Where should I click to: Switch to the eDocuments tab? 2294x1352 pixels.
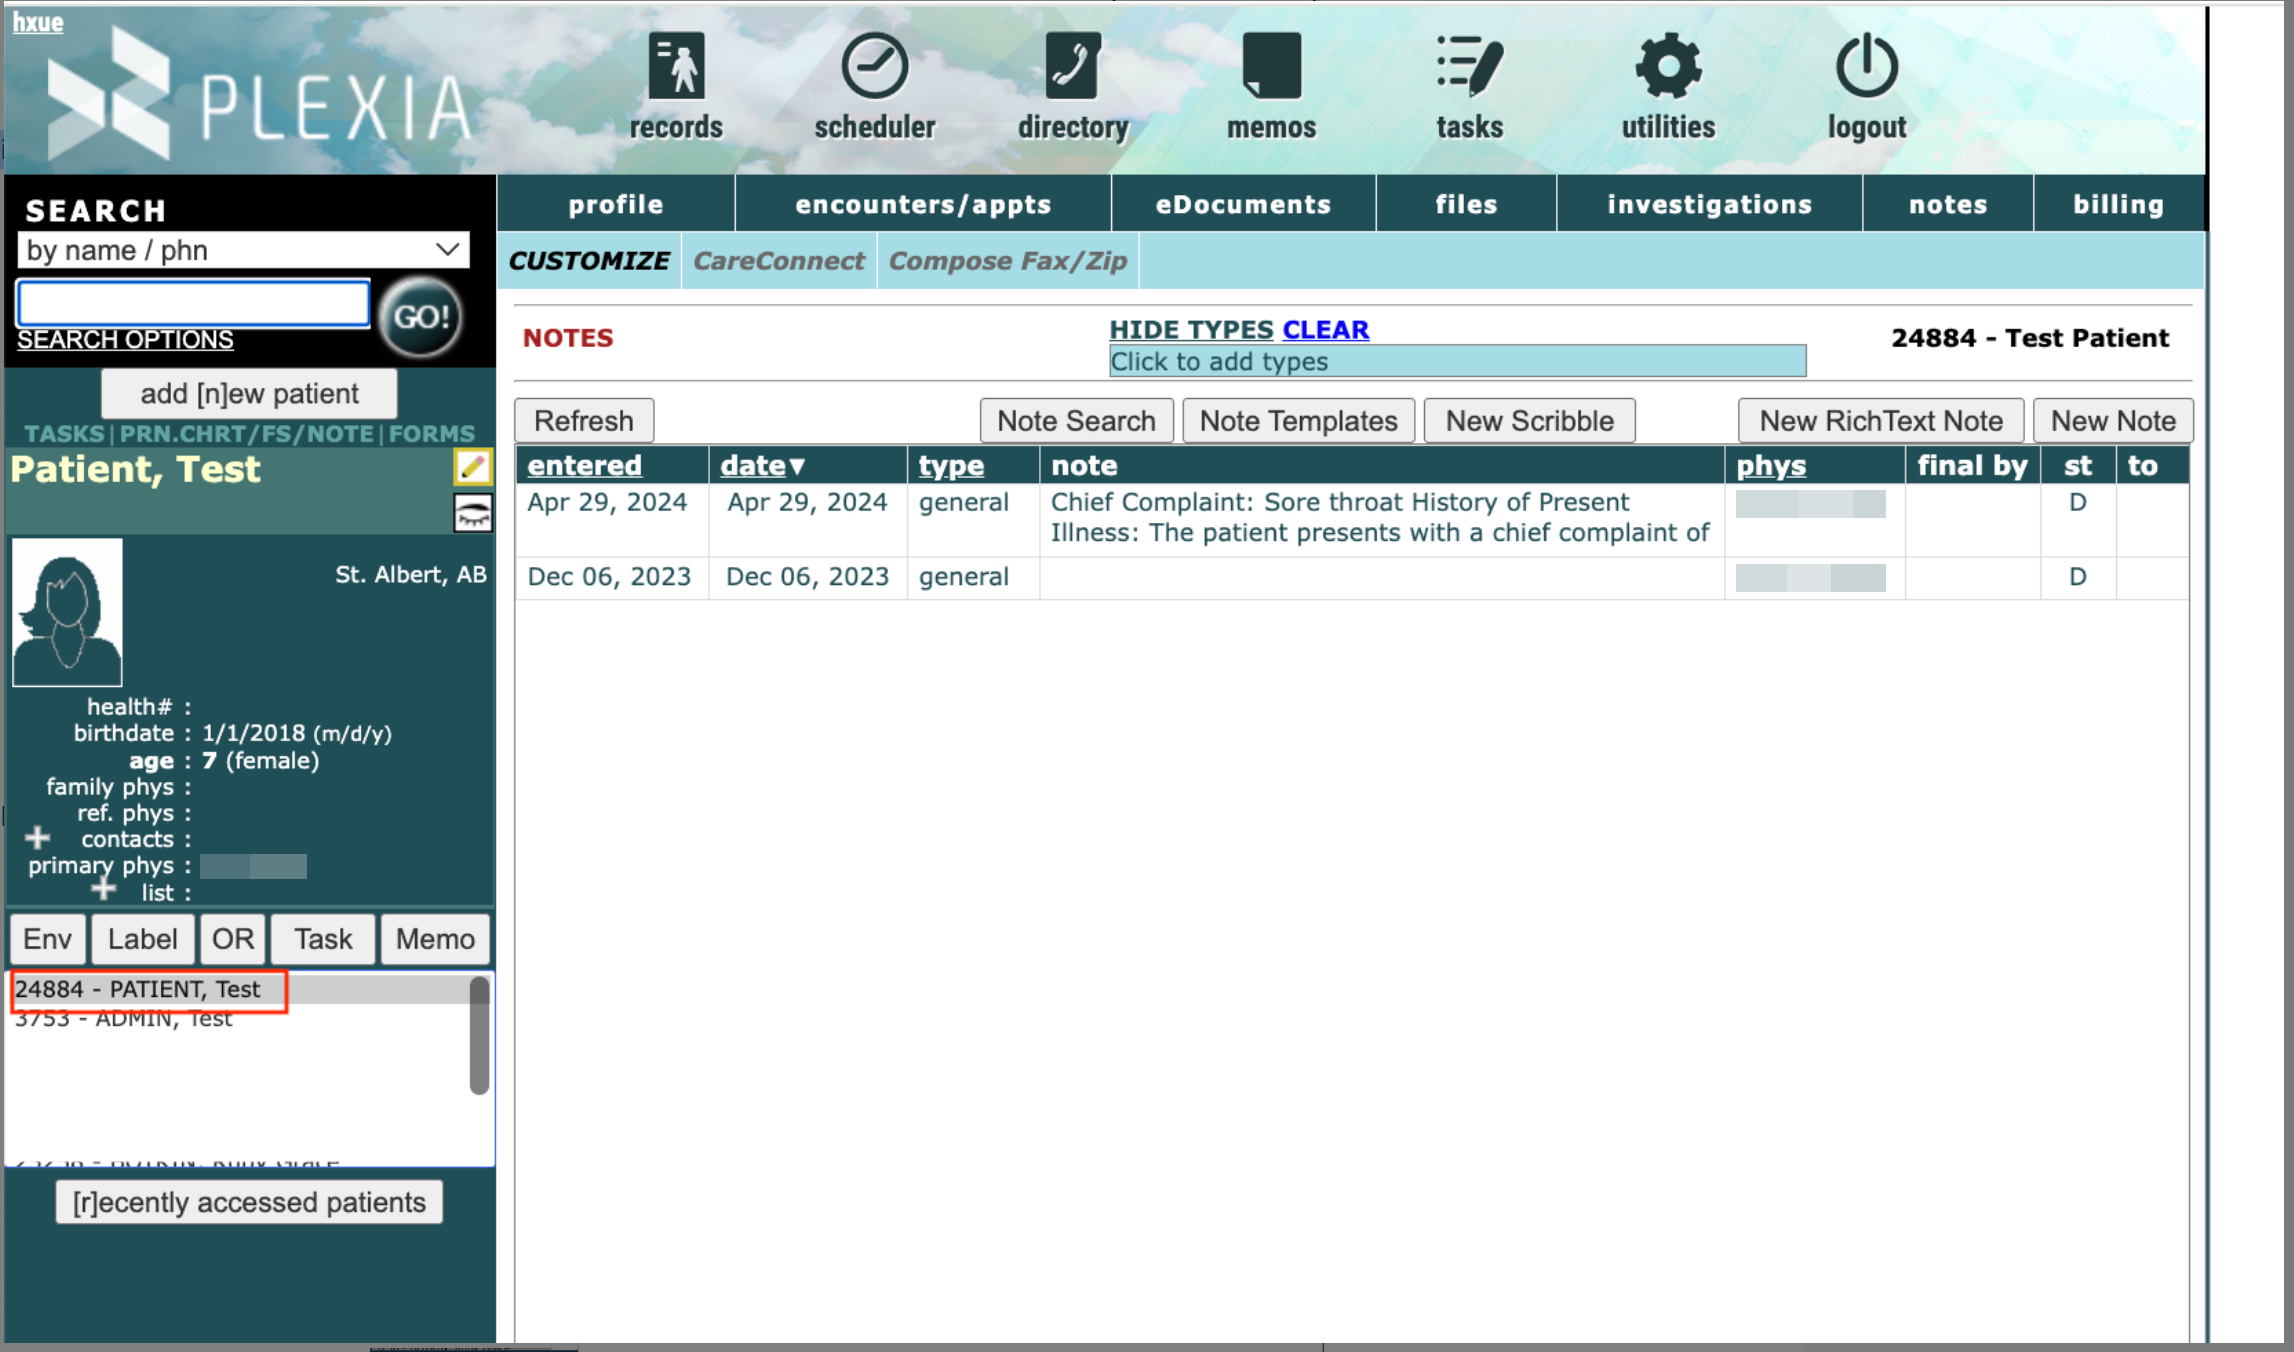[1243, 204]
